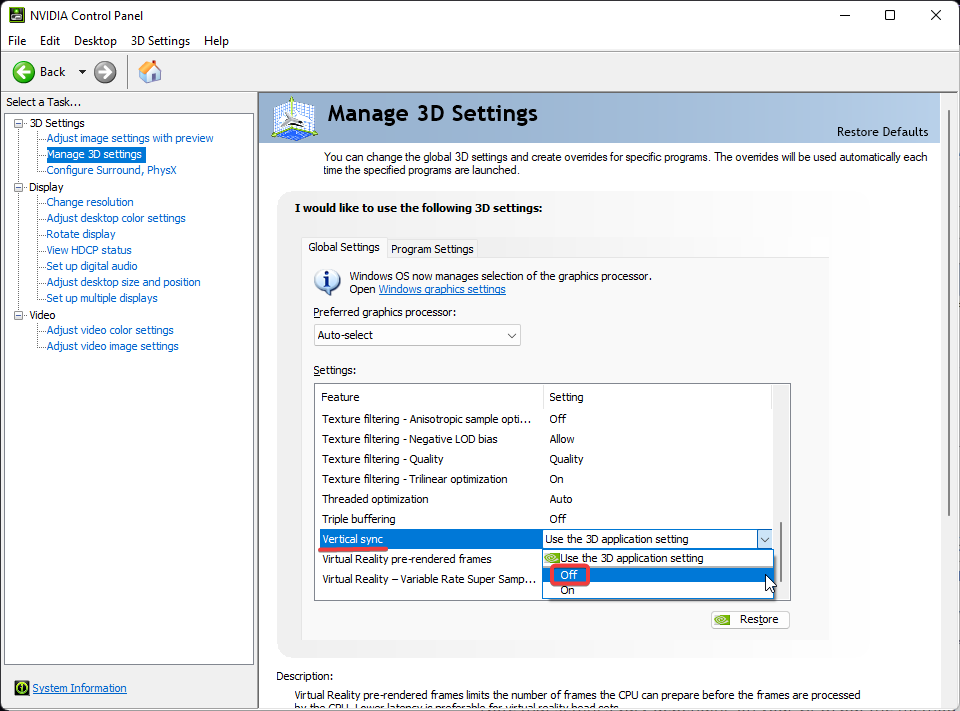960x711 pixels.
Task: Select the Trilinear optimization row
Action: 545,479
